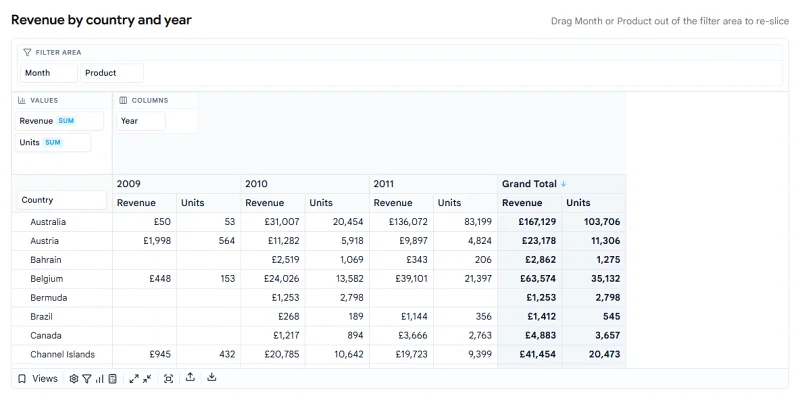Select the Austria row label

pyautogui.click(x=44, y=241)
